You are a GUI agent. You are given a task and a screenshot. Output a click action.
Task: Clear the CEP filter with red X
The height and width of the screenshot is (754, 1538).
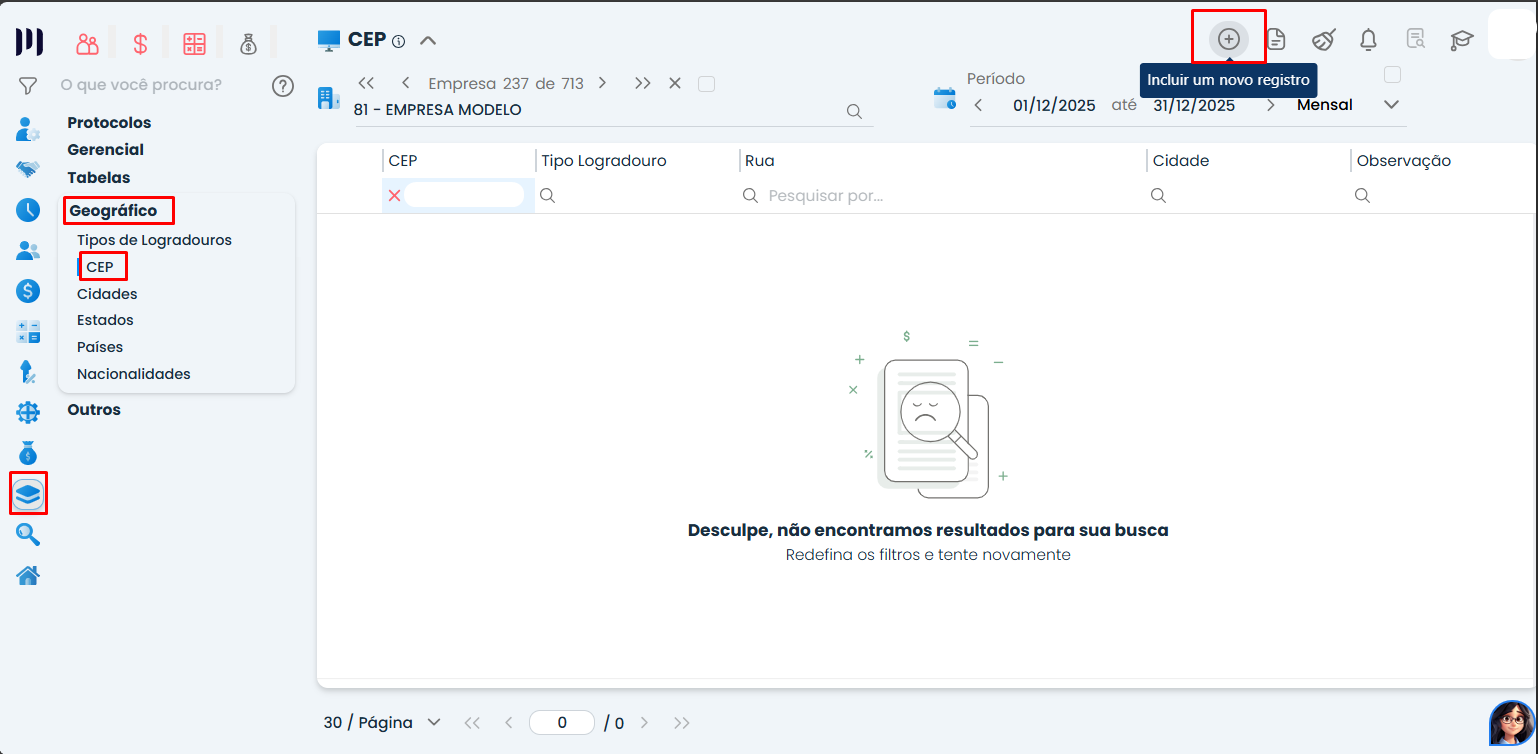point(394,196)
